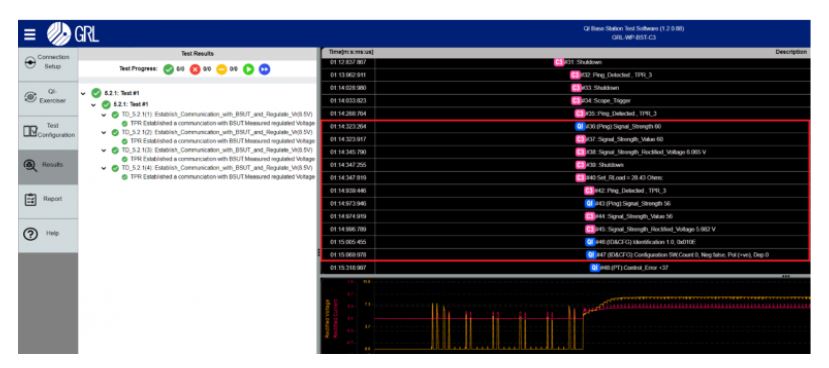Switch to the Results sidebar tab
Image resolution: width=829 pixels, height=368 pixels.
point(48,165)
